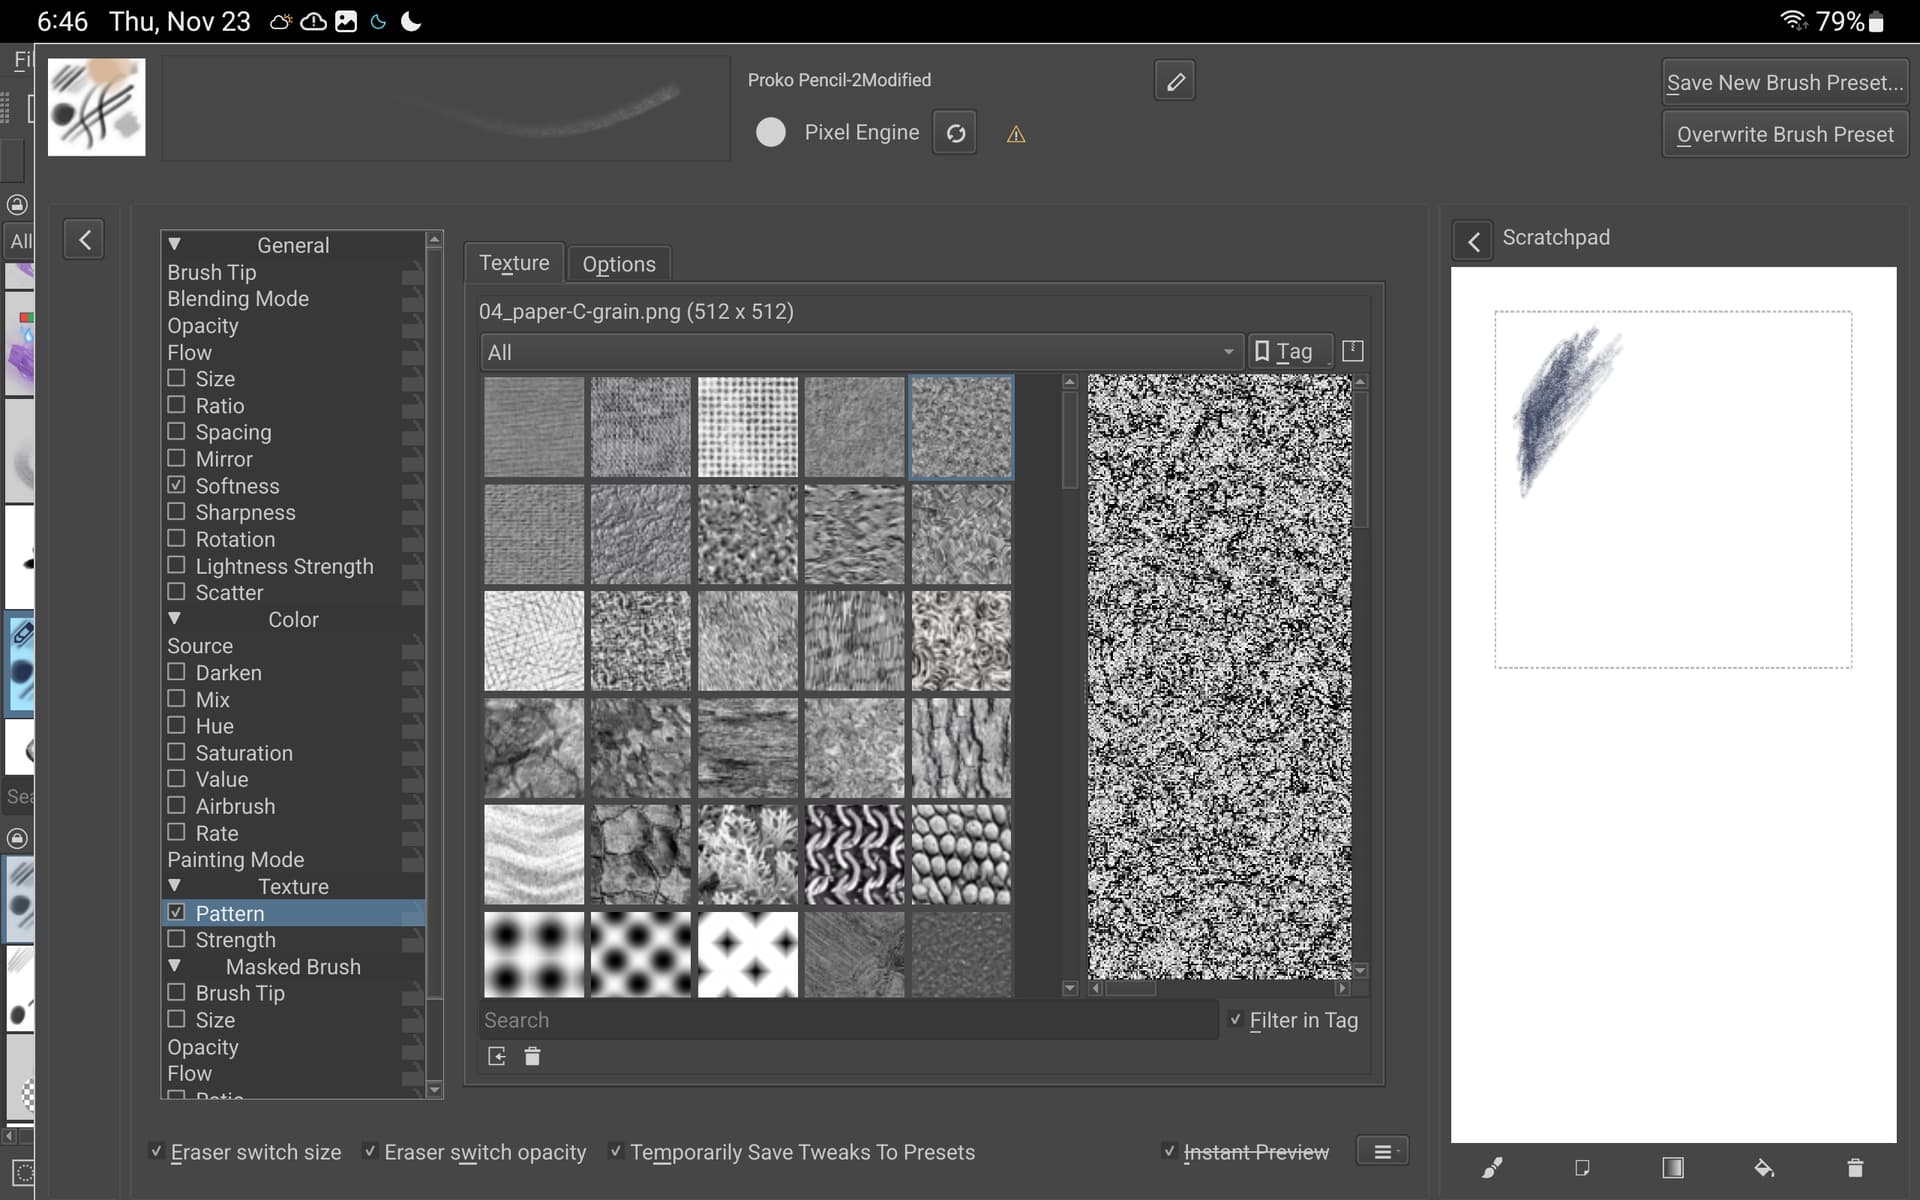1920x1200 pixels.
Task: Fill scratchpad area with gradient icon
Action: click(x=1673, y=1168)
